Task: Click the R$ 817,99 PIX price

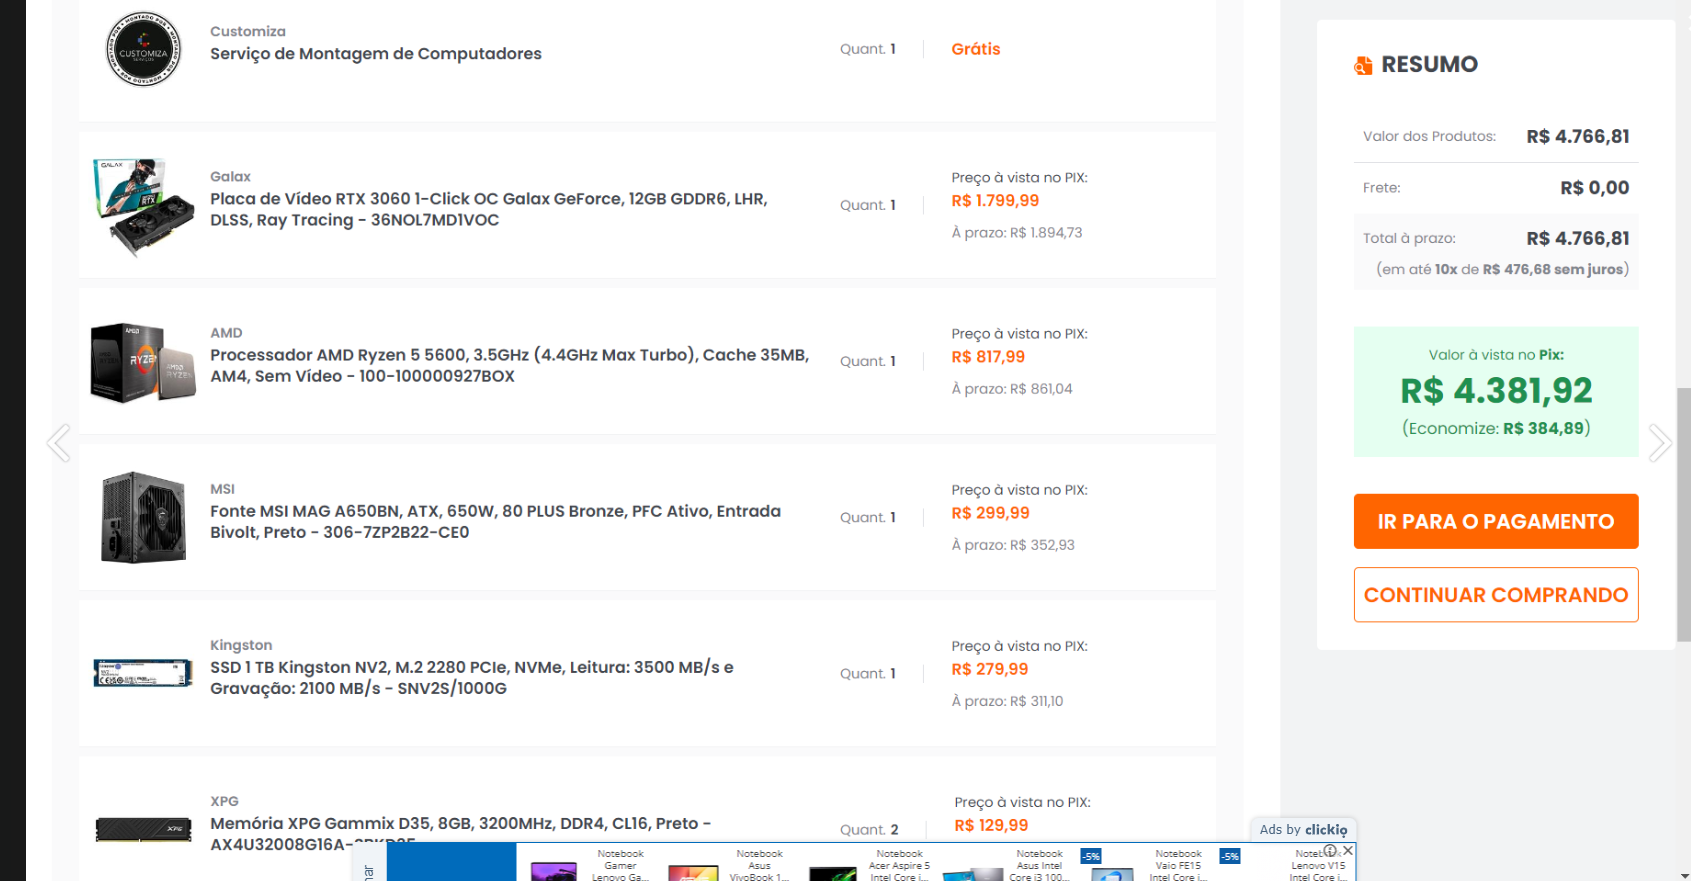Action: click(988, 357)
